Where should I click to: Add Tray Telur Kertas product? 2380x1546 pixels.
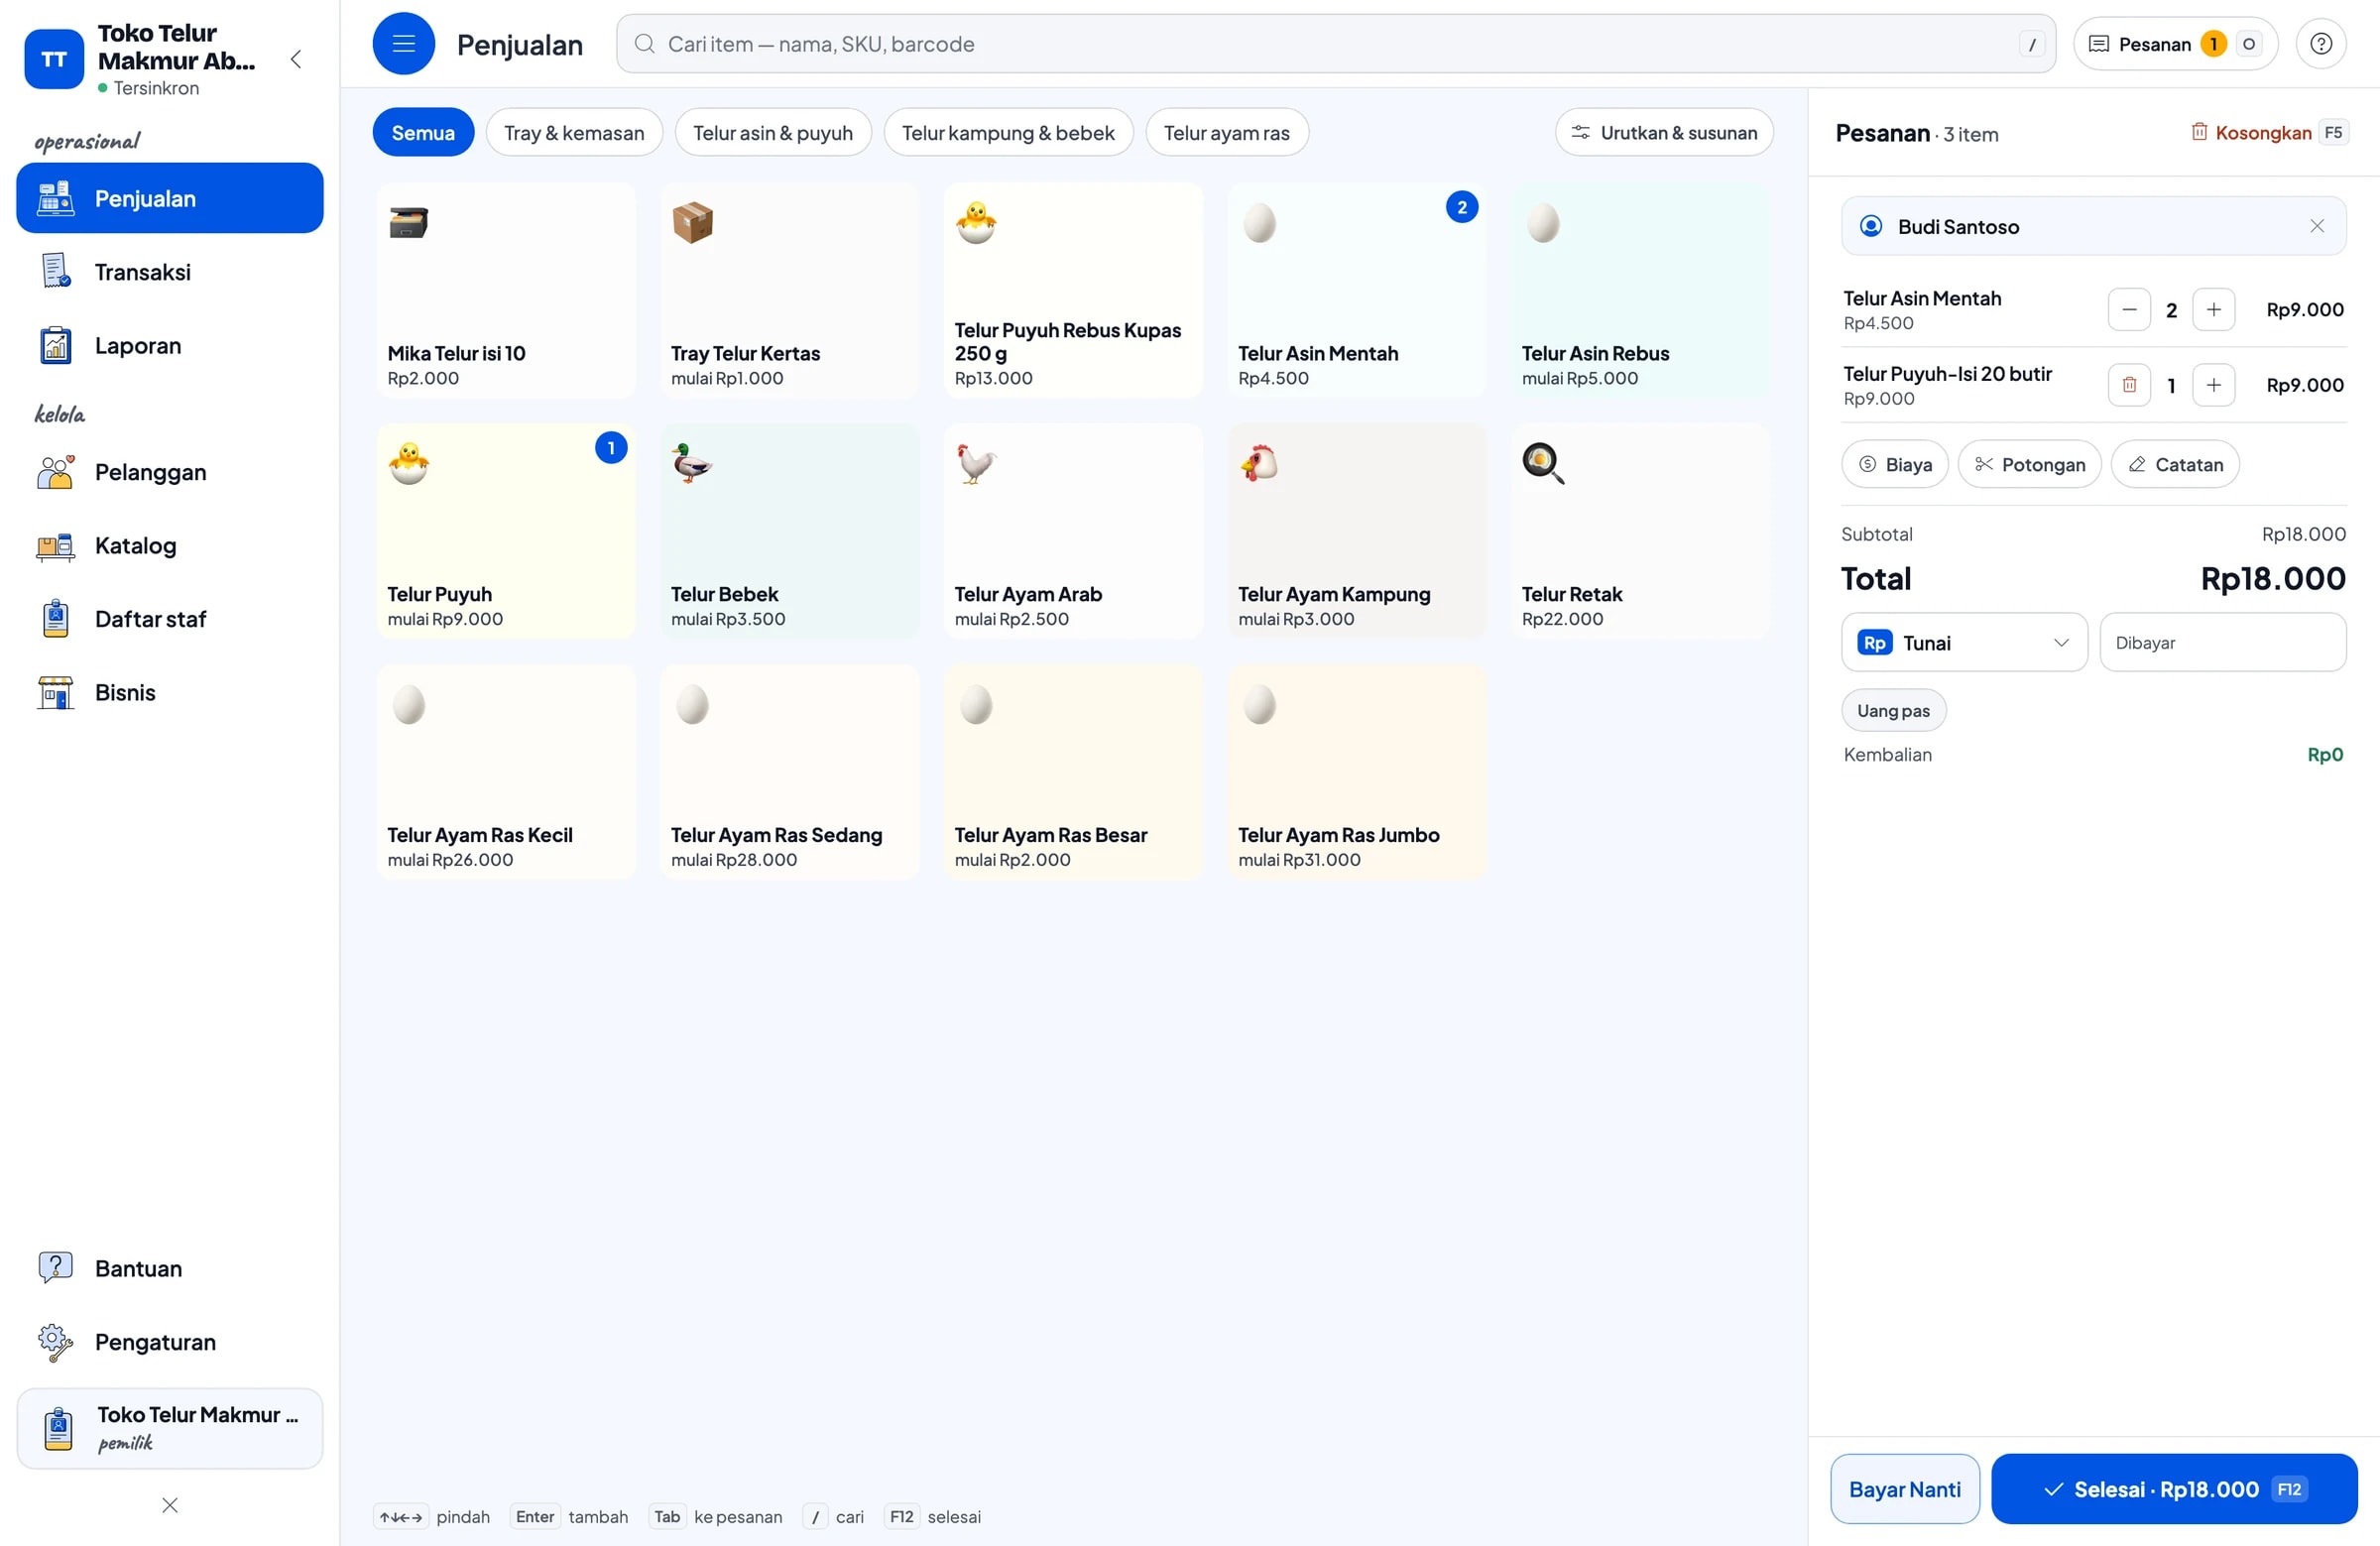(789, 290)
